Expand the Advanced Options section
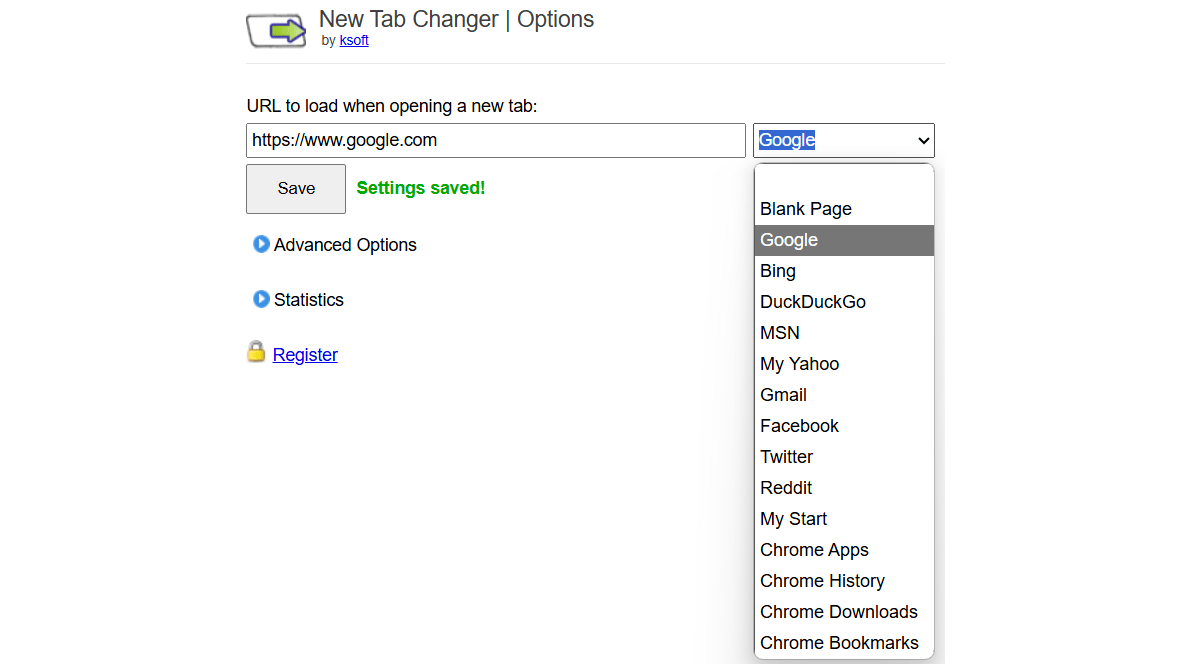1180x664 pixels. 345,245
